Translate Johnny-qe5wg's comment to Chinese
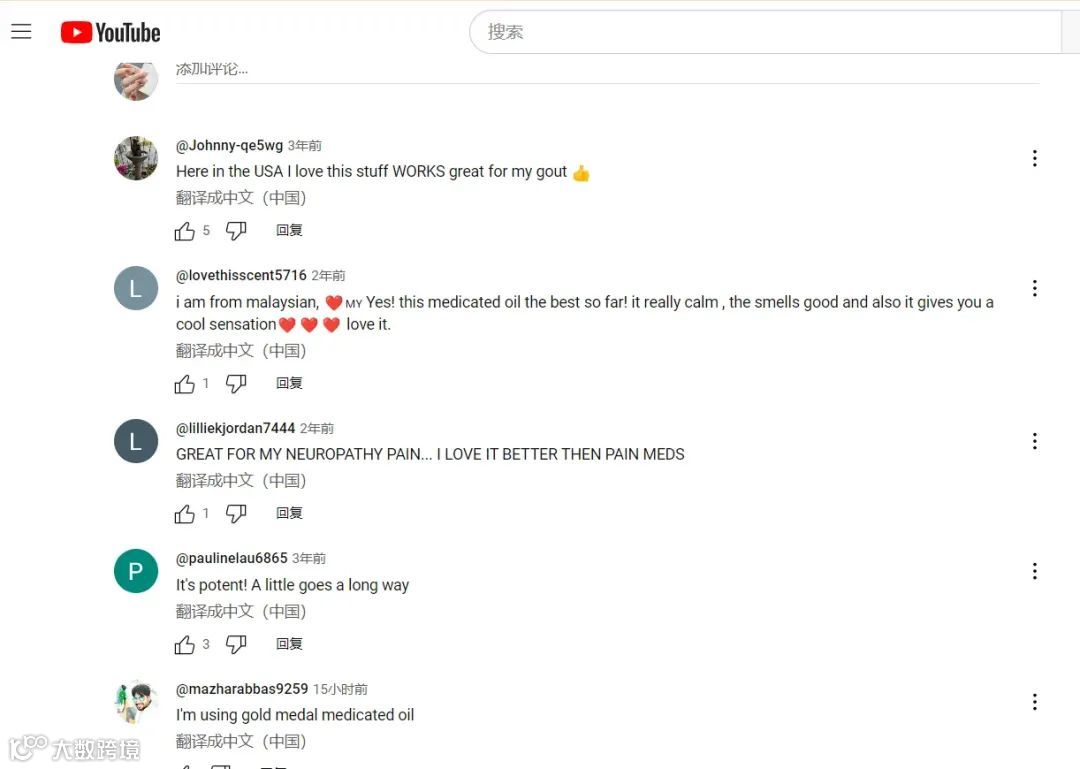The width and height of the screenshot is (1080, 769). pyautogui.click(x=241, y=198)
